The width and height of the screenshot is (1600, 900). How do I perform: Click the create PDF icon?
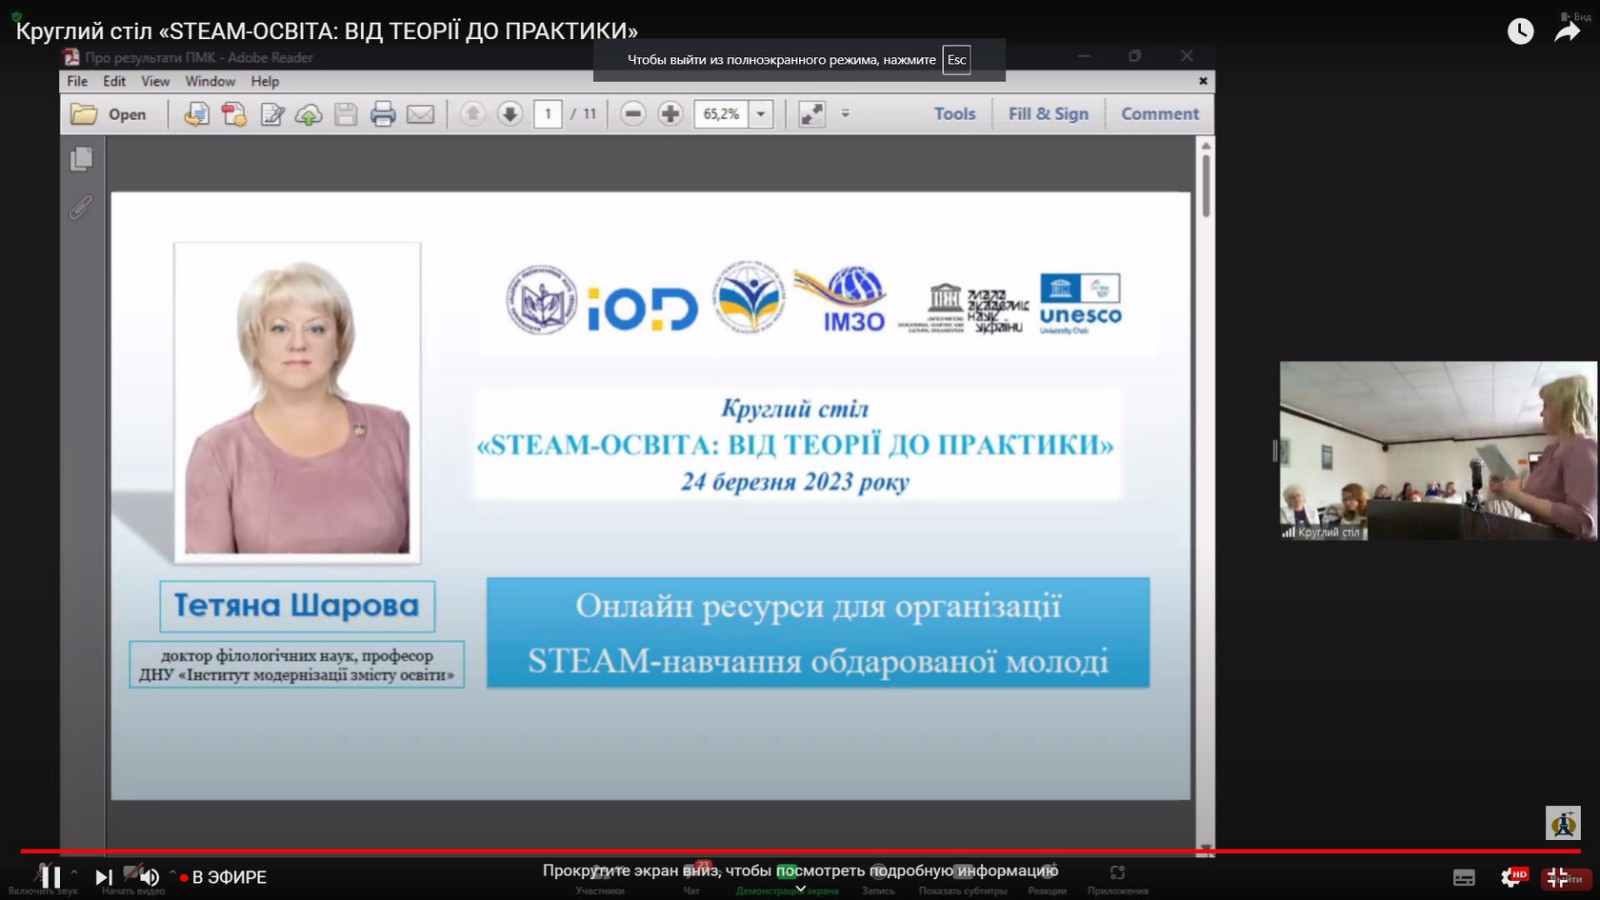point(234,114)
